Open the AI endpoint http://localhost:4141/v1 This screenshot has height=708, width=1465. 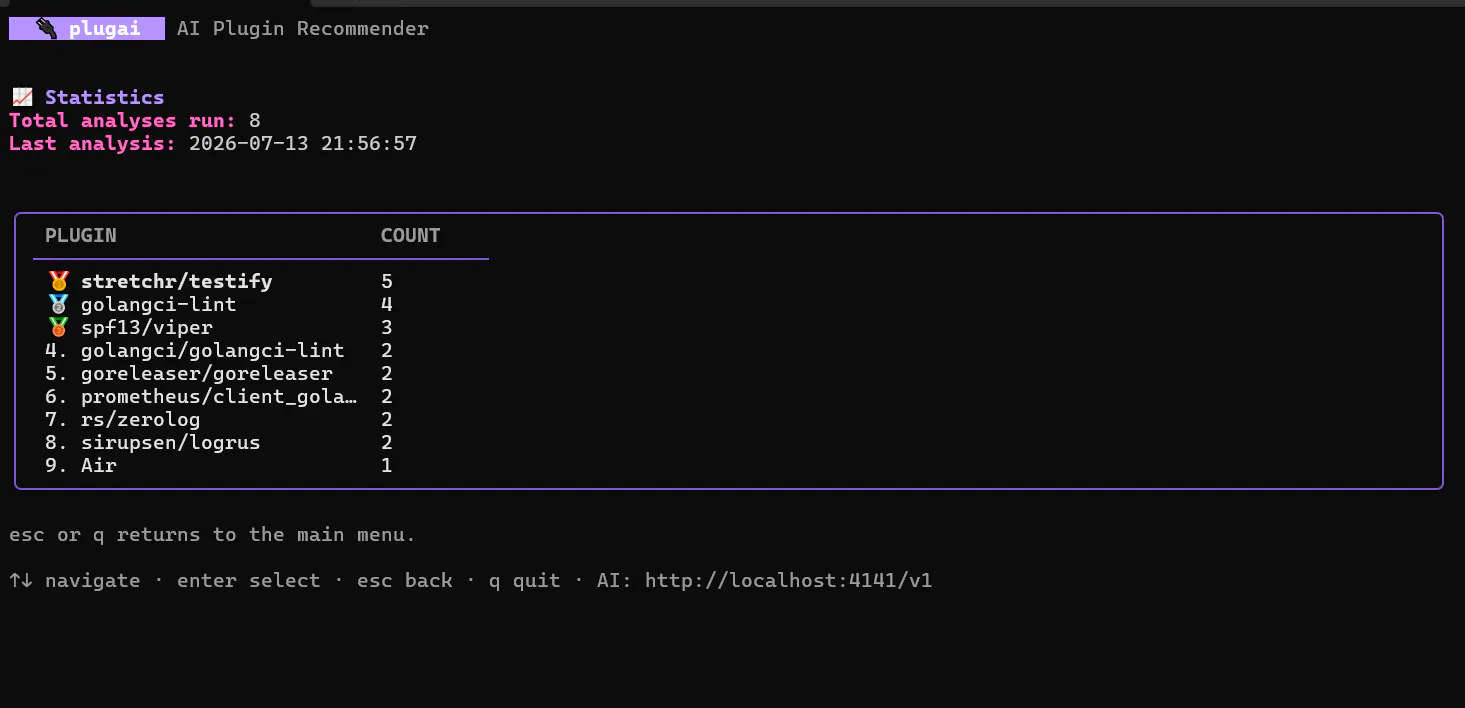click(x=789, y=580)
